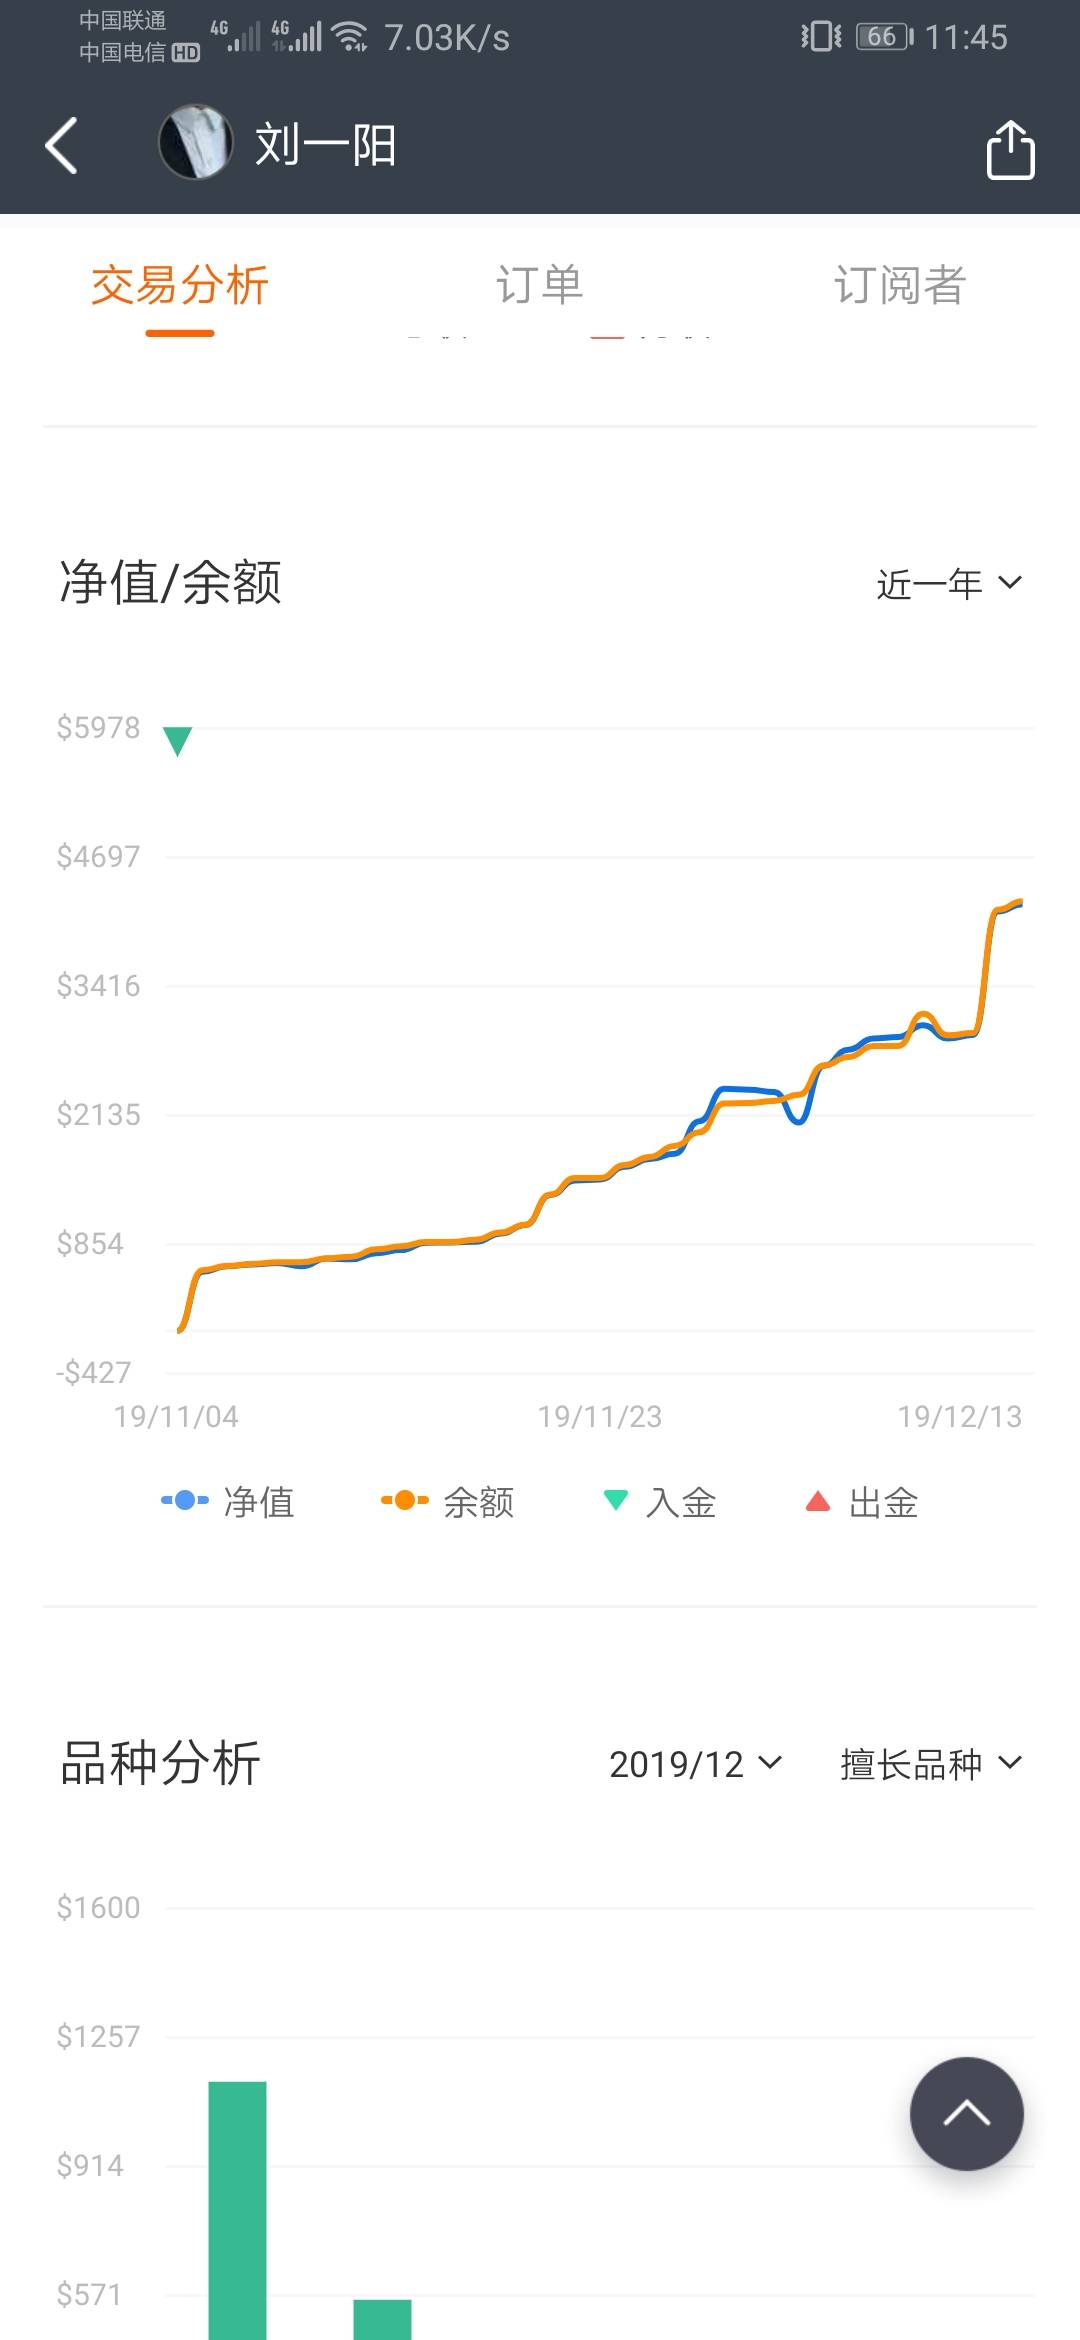This screenshot has width=1080, height=2340.
Task: Tap the green deposit marker on chart
Action: (177, 741)
